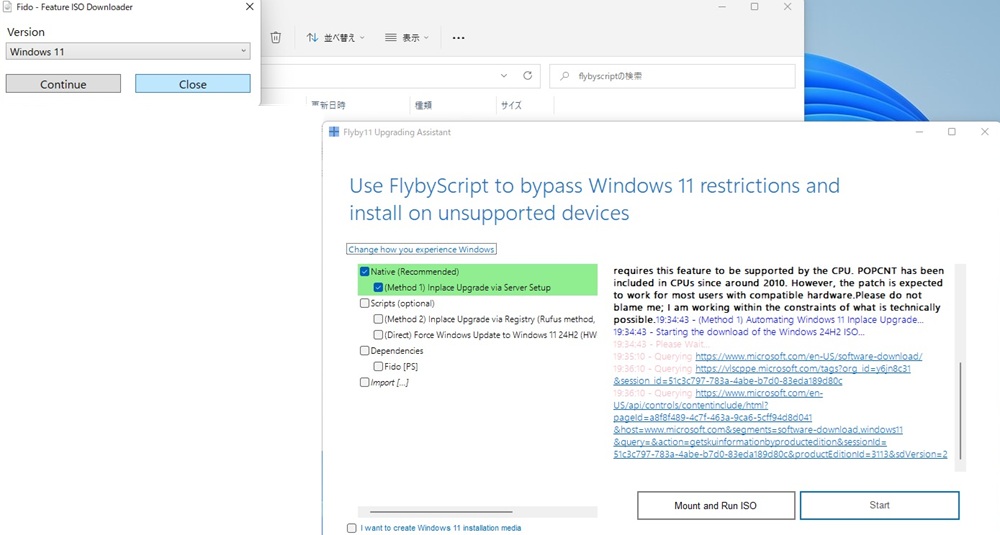Close the Fido Feature ISO Downloader window

click(x=249, y=7)
